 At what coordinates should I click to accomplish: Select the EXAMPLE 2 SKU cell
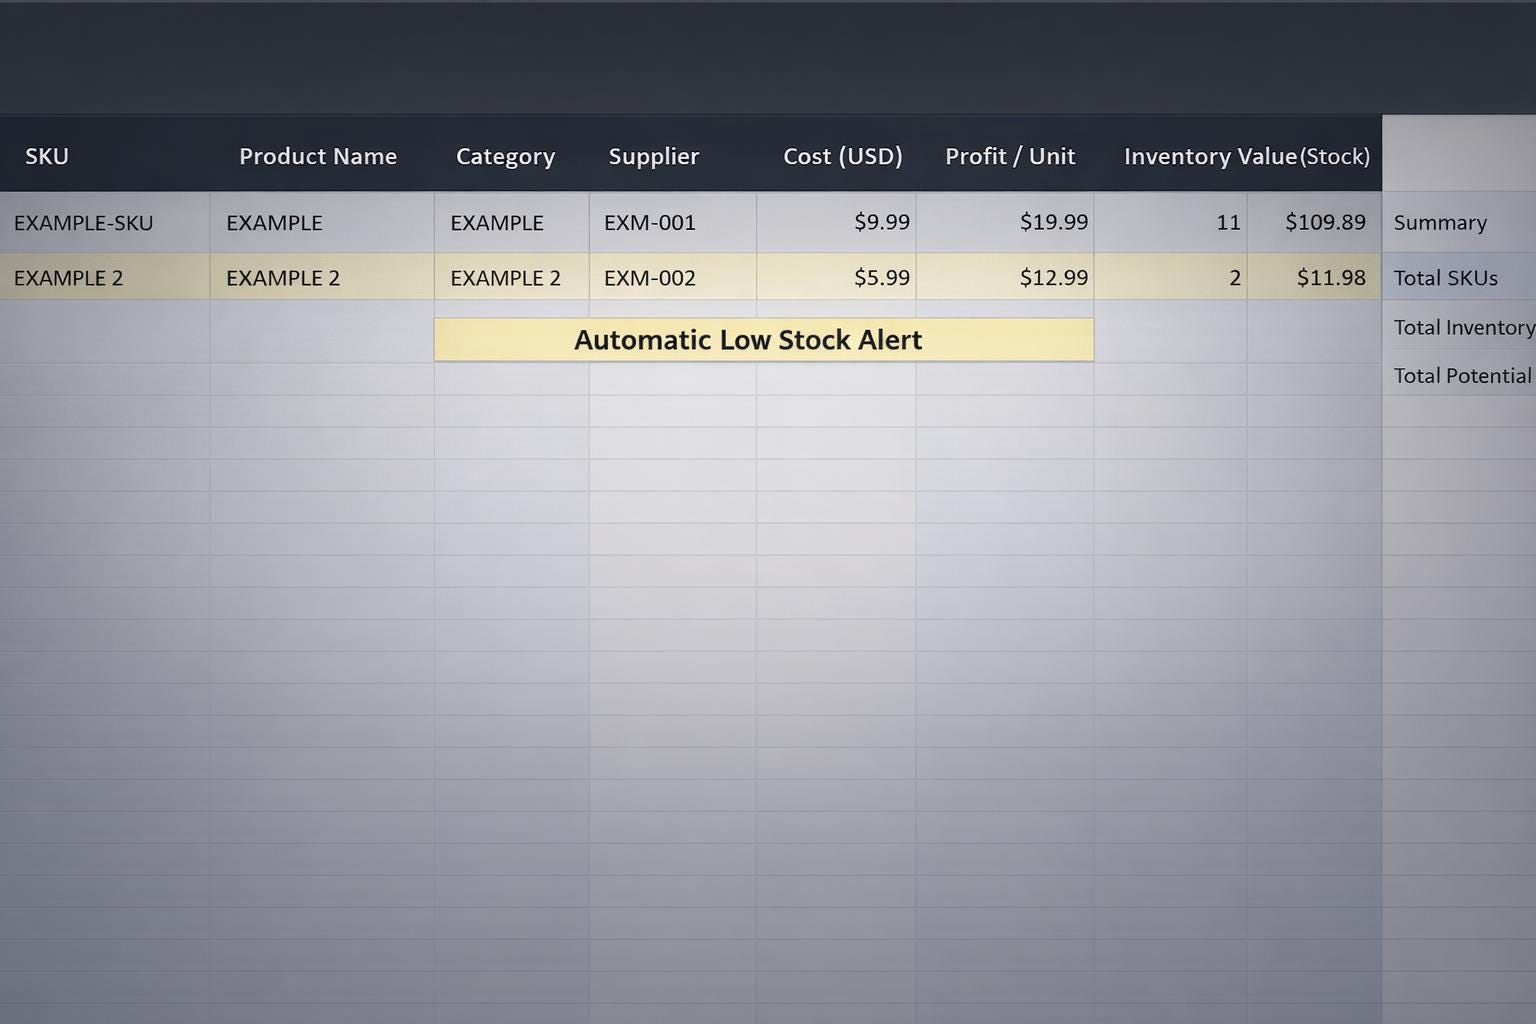[105, 277]
